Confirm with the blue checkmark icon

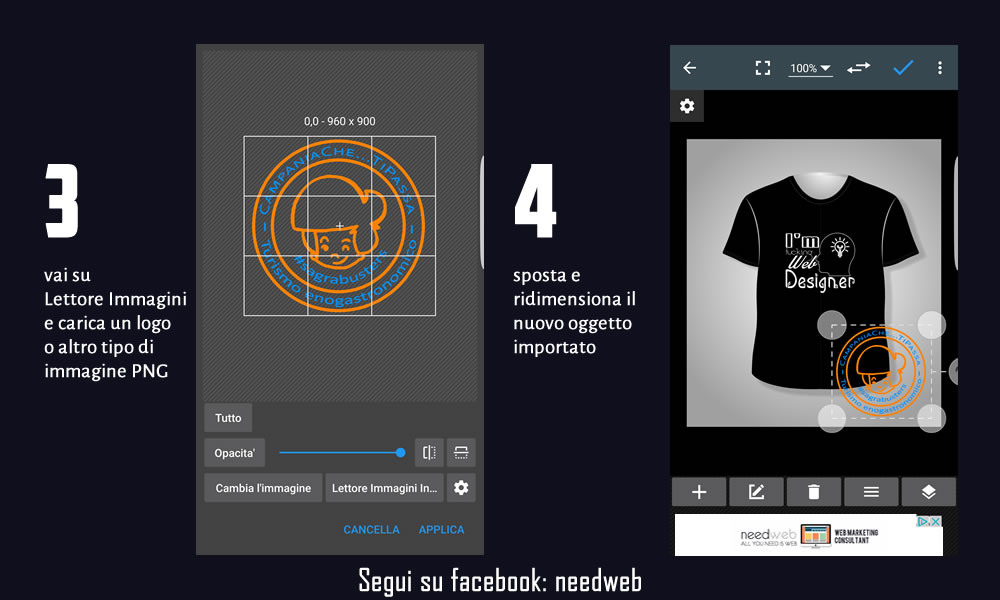(903, 68)
